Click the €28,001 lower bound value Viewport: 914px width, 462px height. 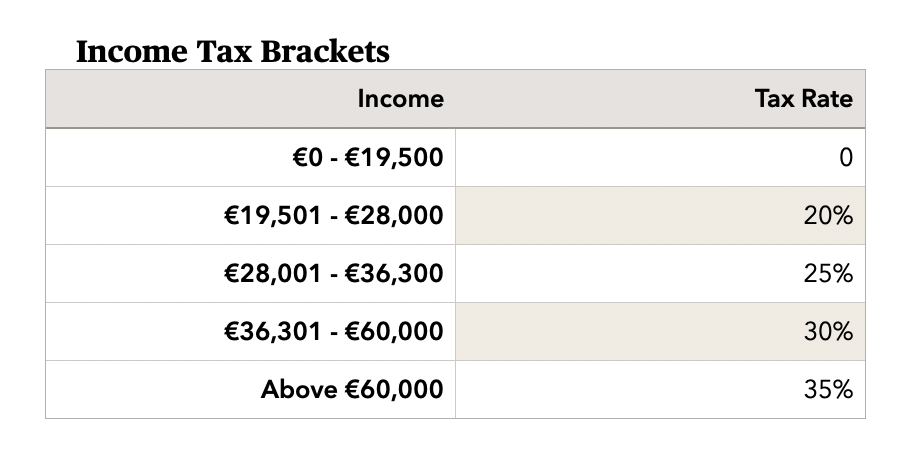click(x=269, y=273)
